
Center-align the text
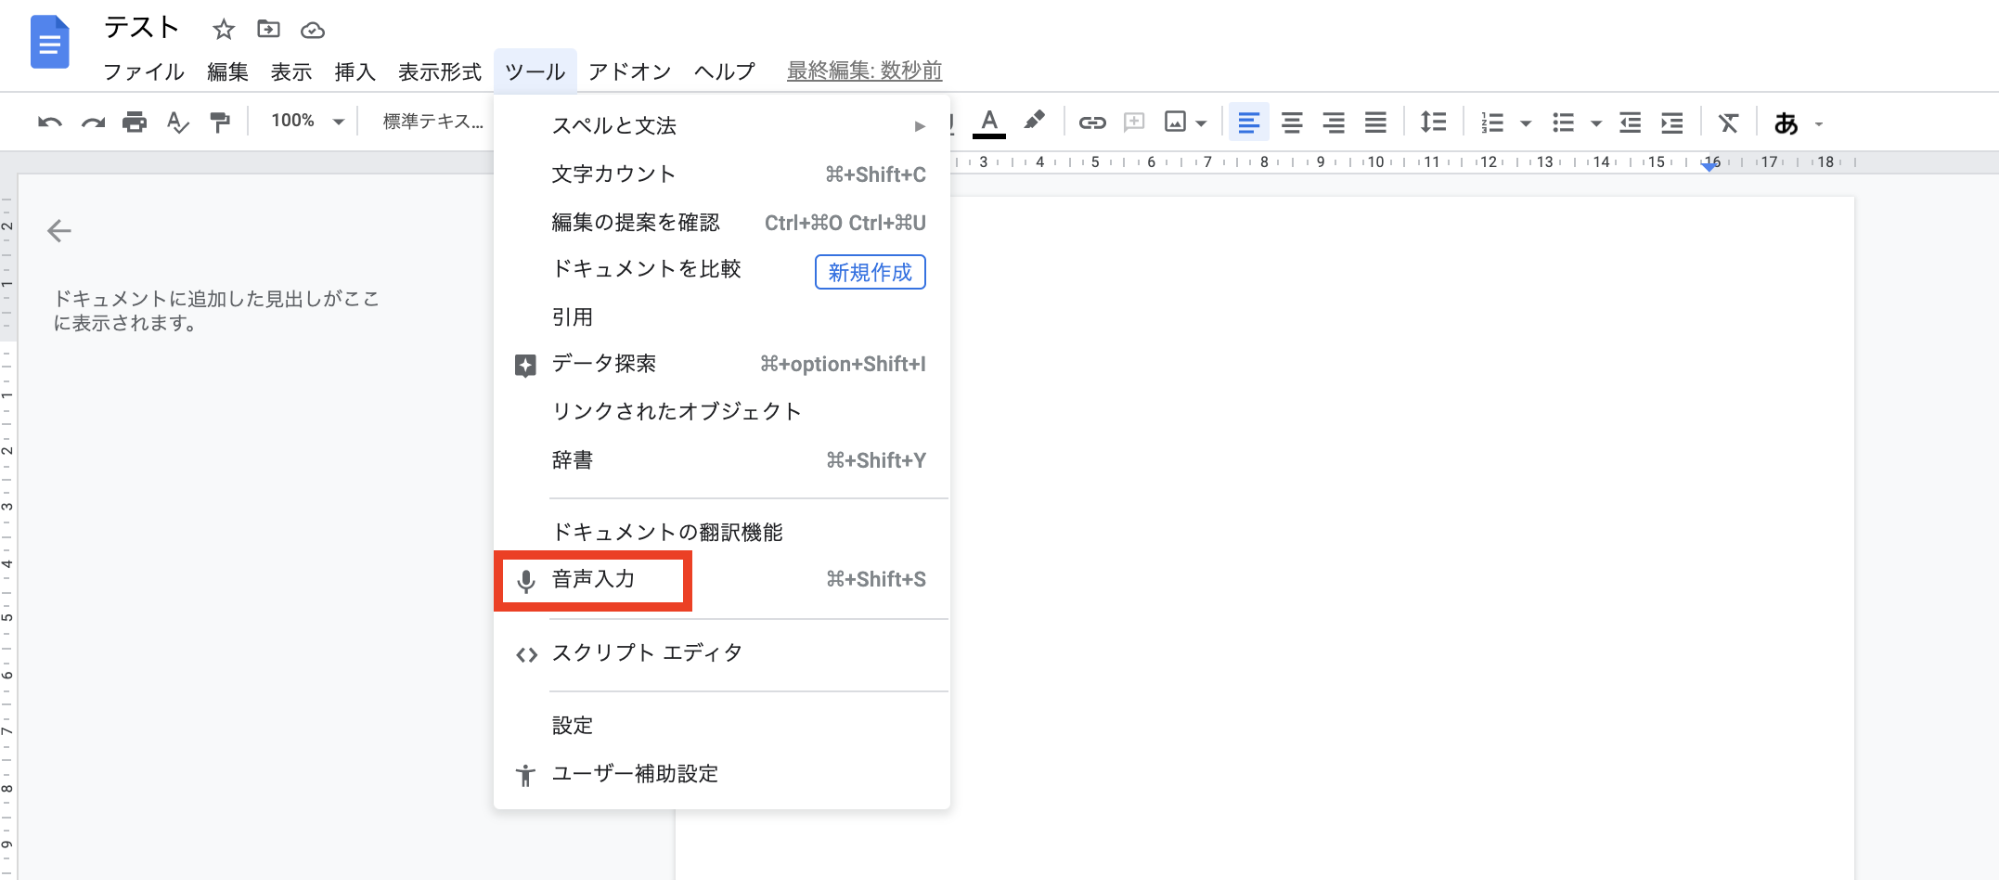tap(1292, 122)
